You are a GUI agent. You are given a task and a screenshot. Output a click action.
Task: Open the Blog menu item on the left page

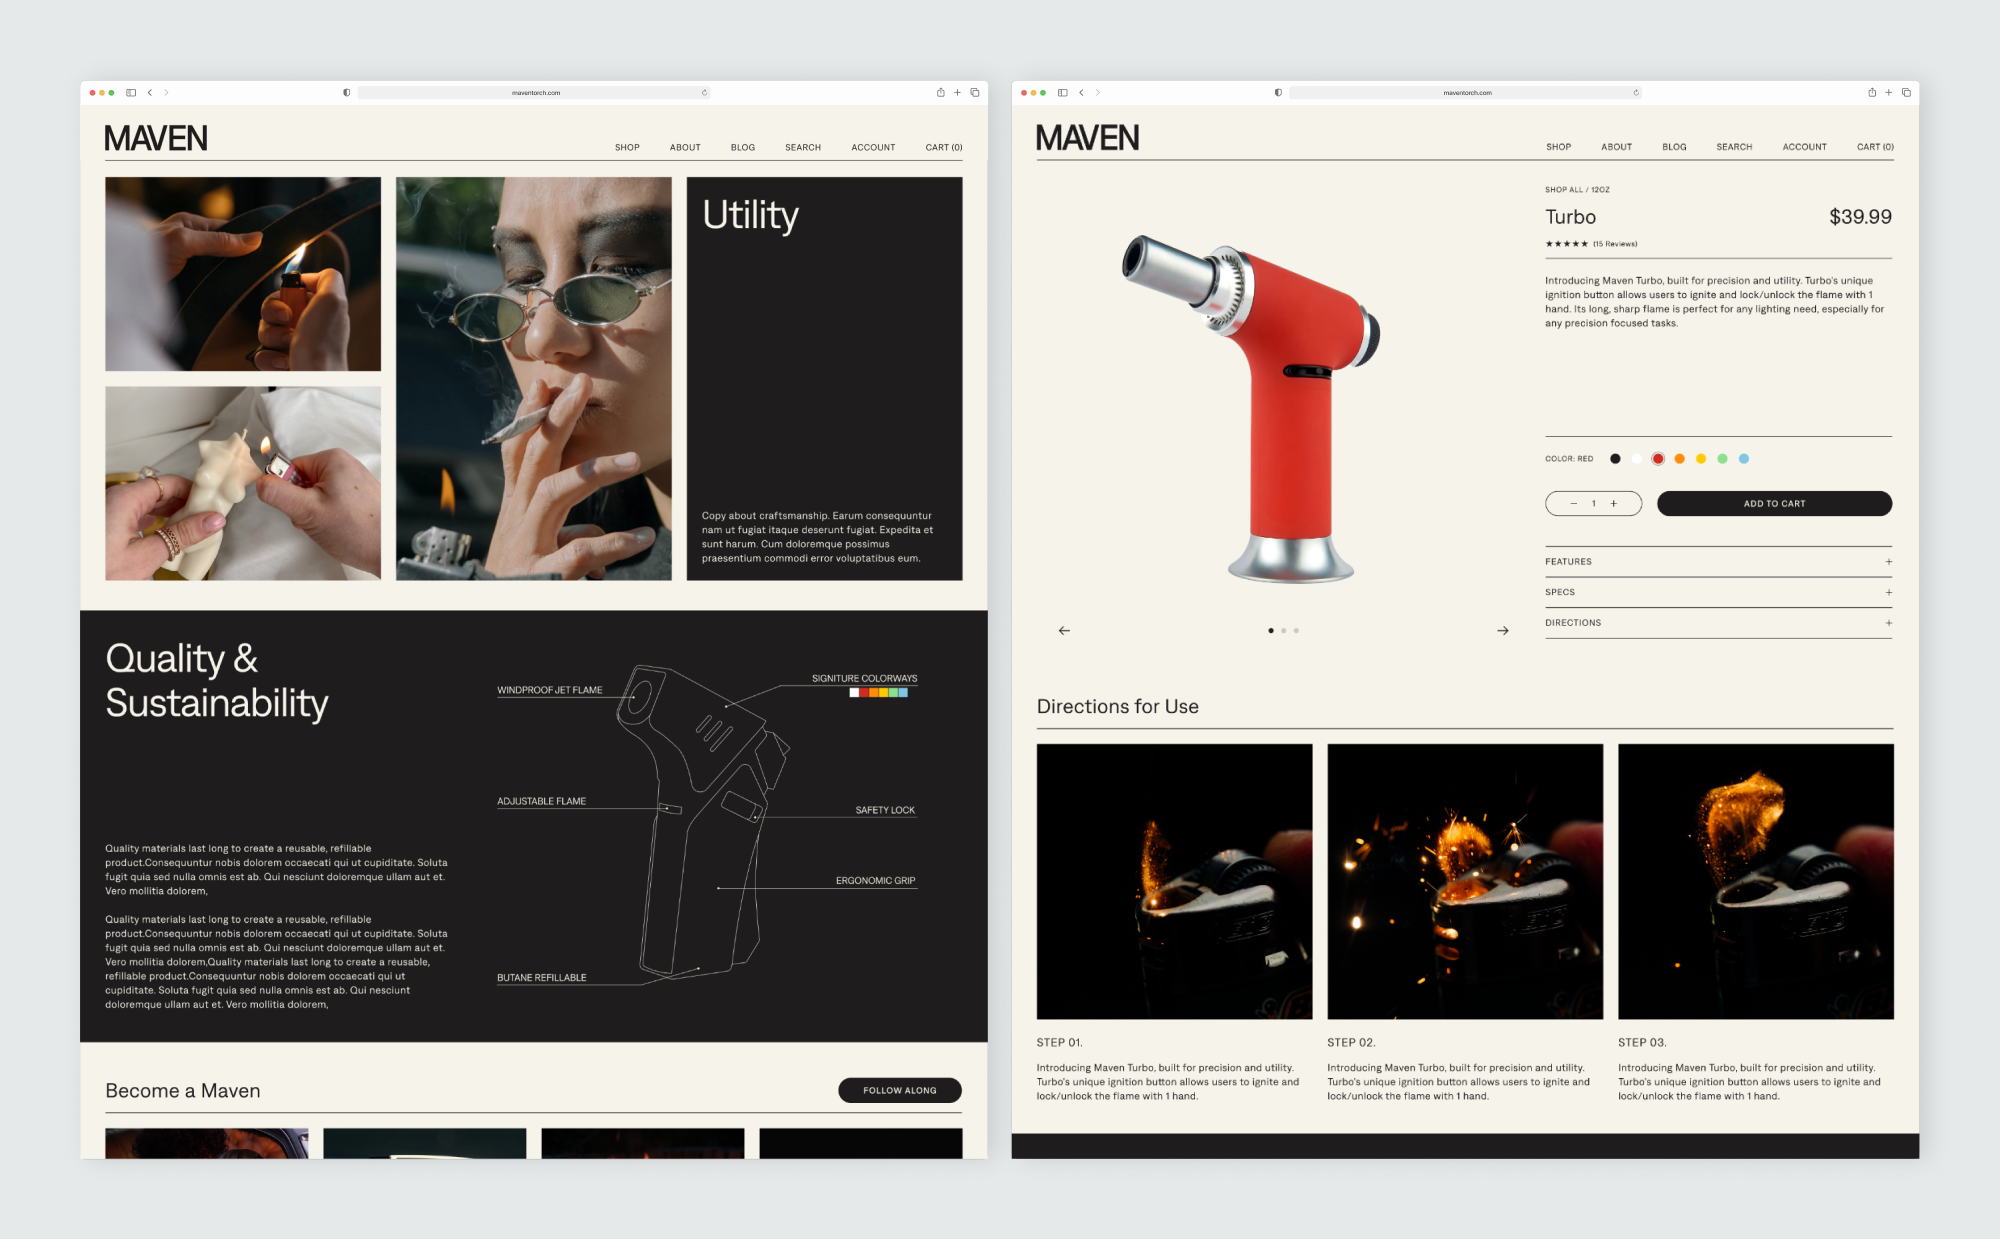(742, 147)
